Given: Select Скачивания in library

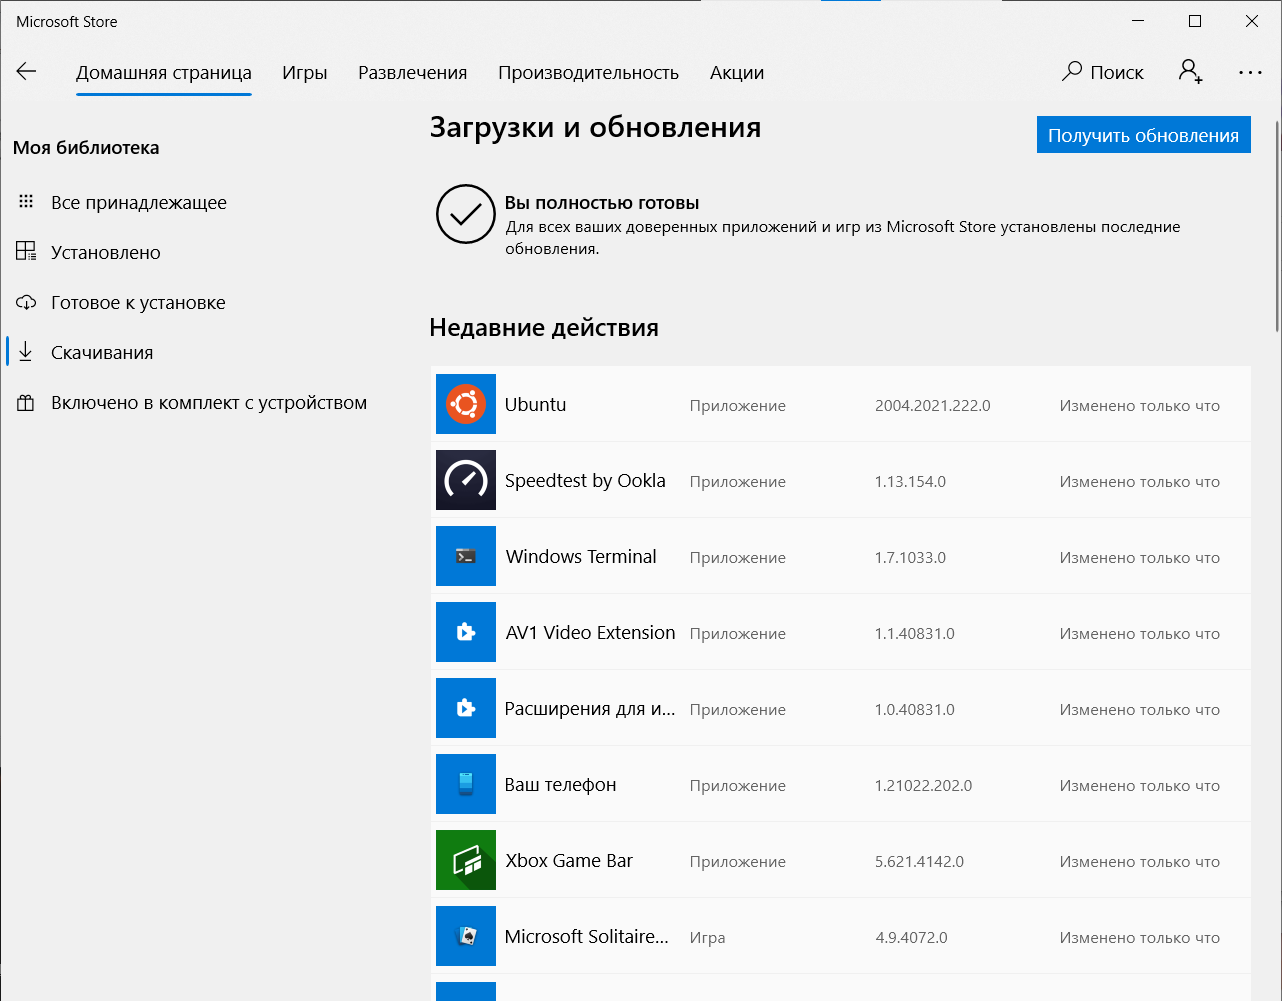Looking at the screenshot, I should pyautogui.click(x=102, y=352).
